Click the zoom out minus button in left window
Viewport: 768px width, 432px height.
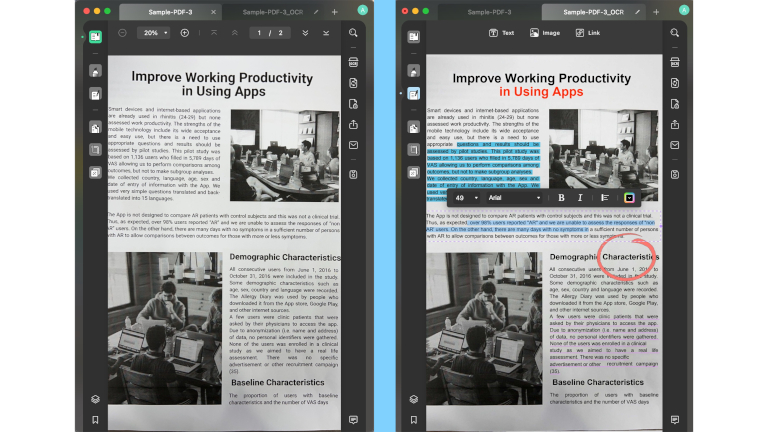pyautogui.click(x=122, y=33)
